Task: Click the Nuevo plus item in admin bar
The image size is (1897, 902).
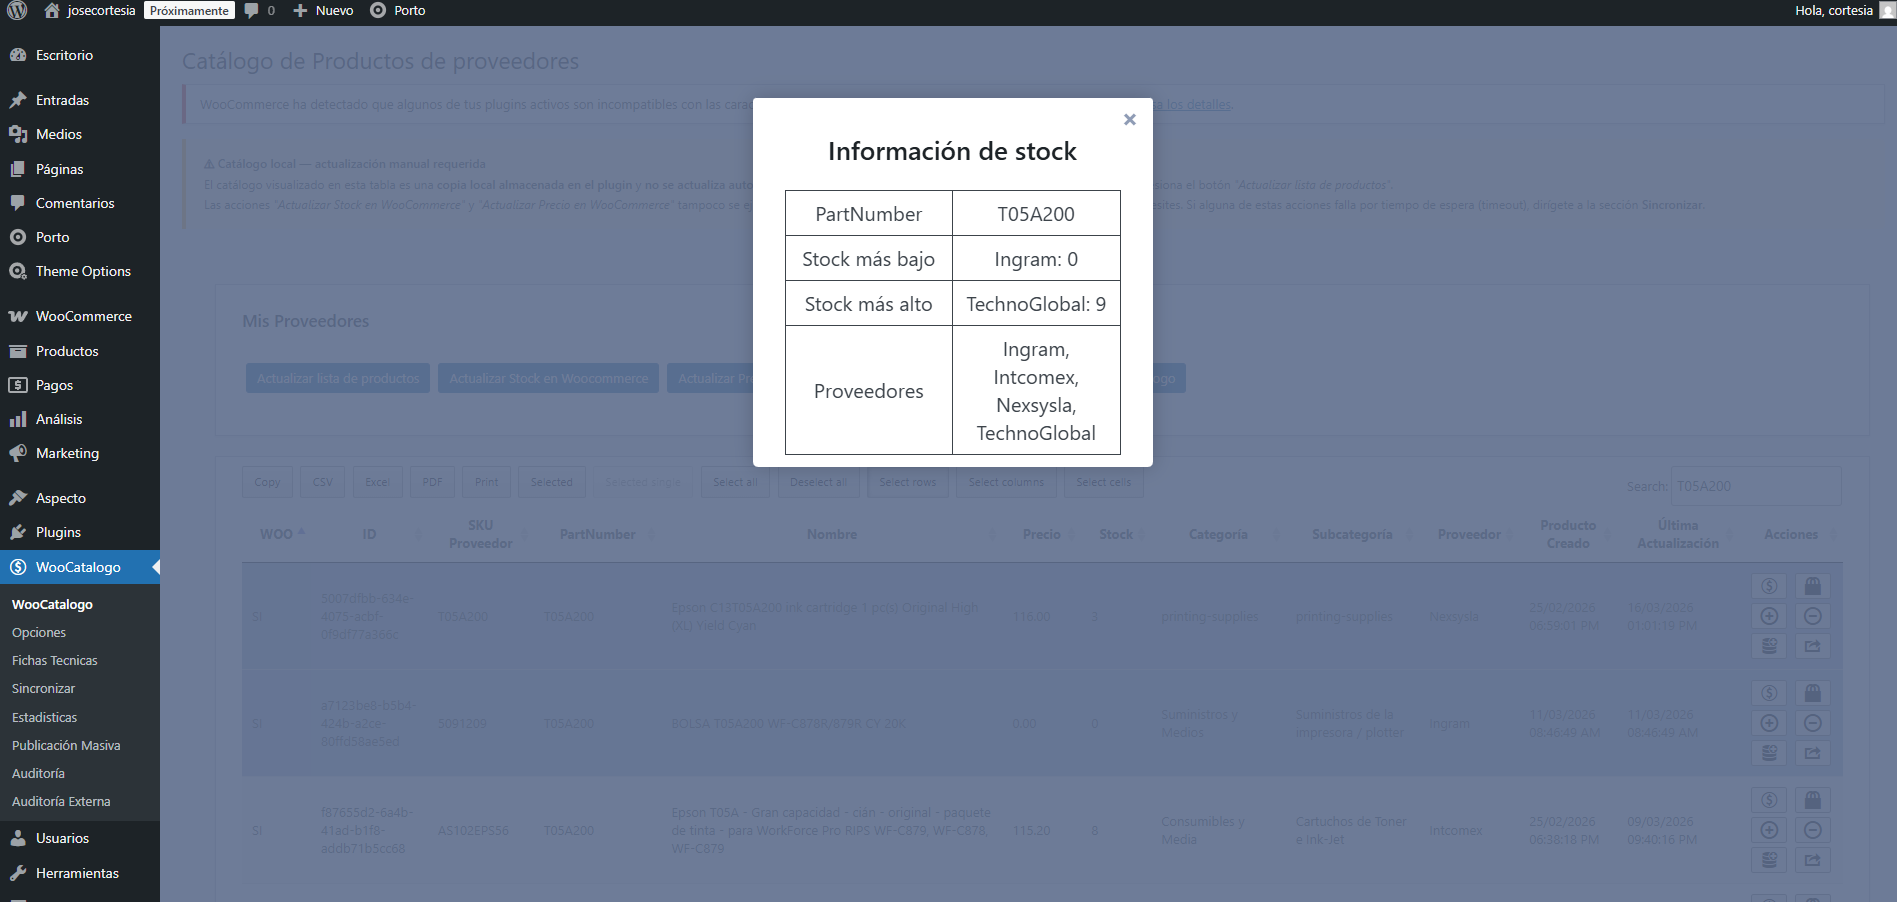Action: 323,11
